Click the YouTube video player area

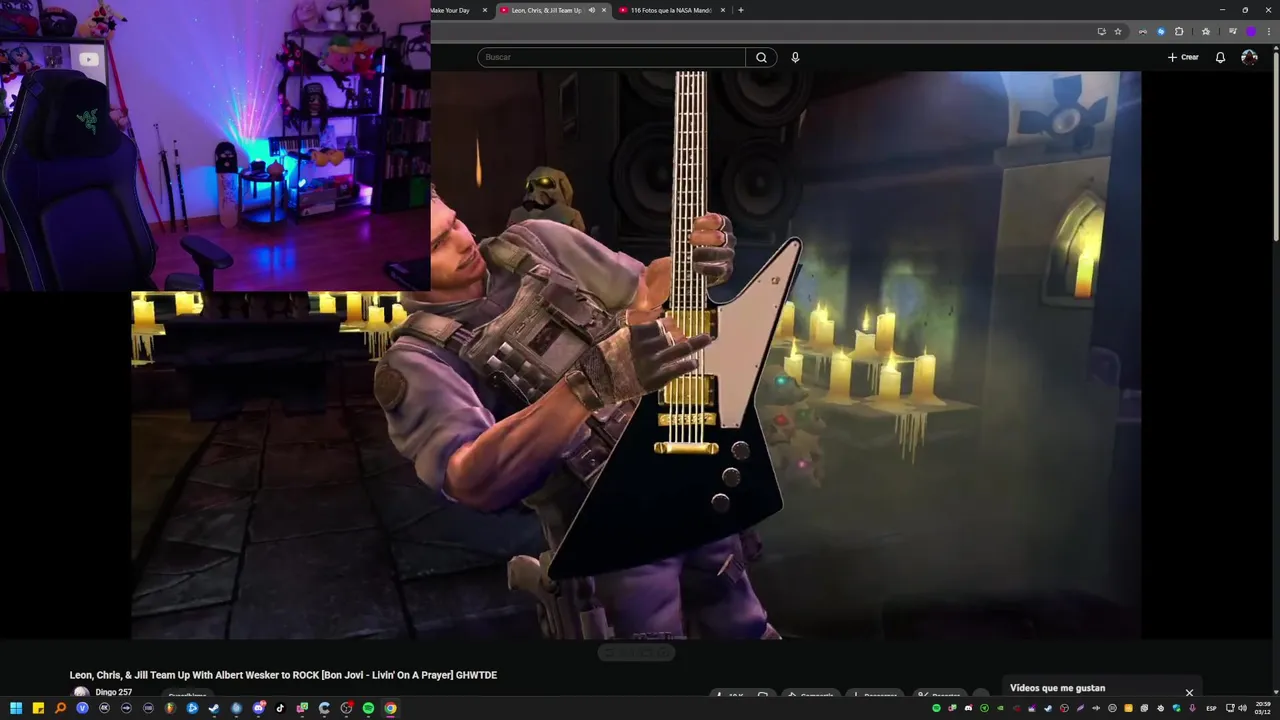coord(636,355)
